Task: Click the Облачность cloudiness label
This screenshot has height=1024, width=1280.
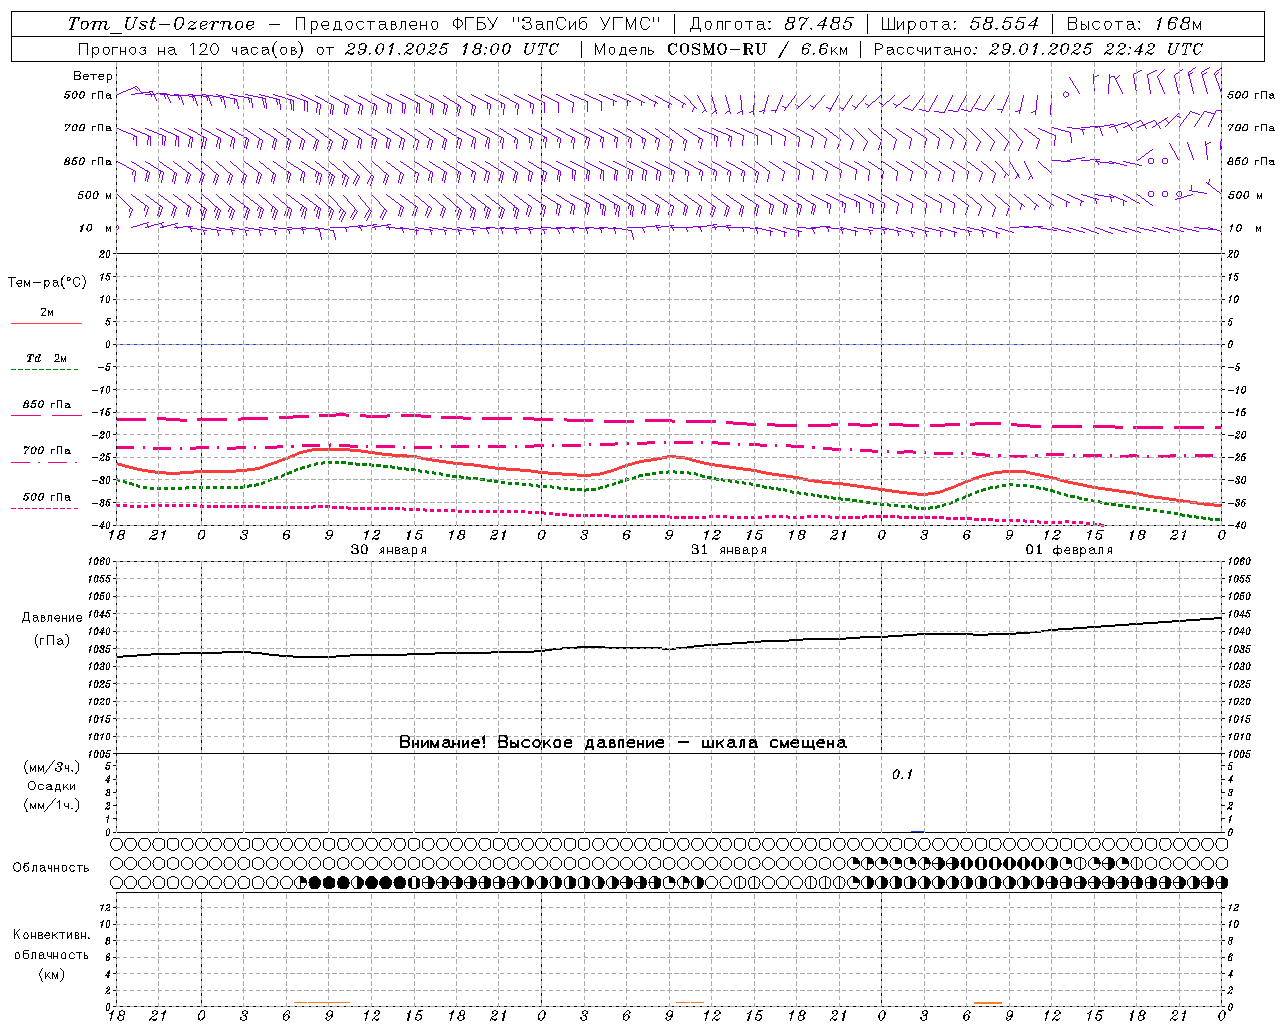Action: [51, 867]
